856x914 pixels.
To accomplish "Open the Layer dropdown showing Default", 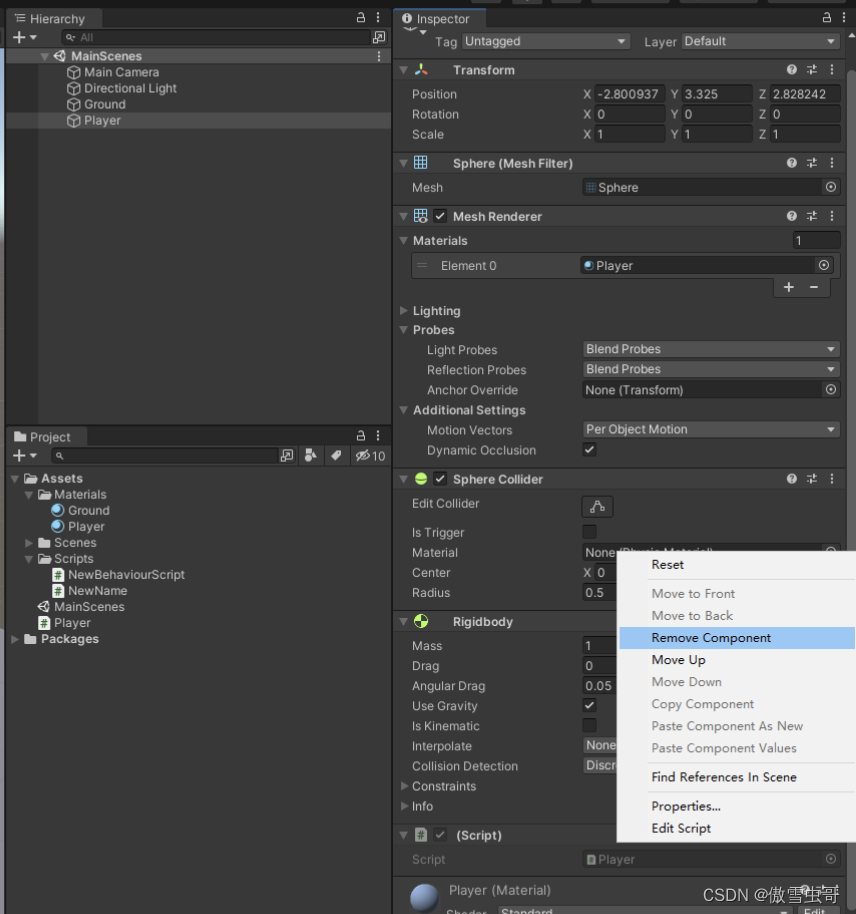I will pos(760,41).
